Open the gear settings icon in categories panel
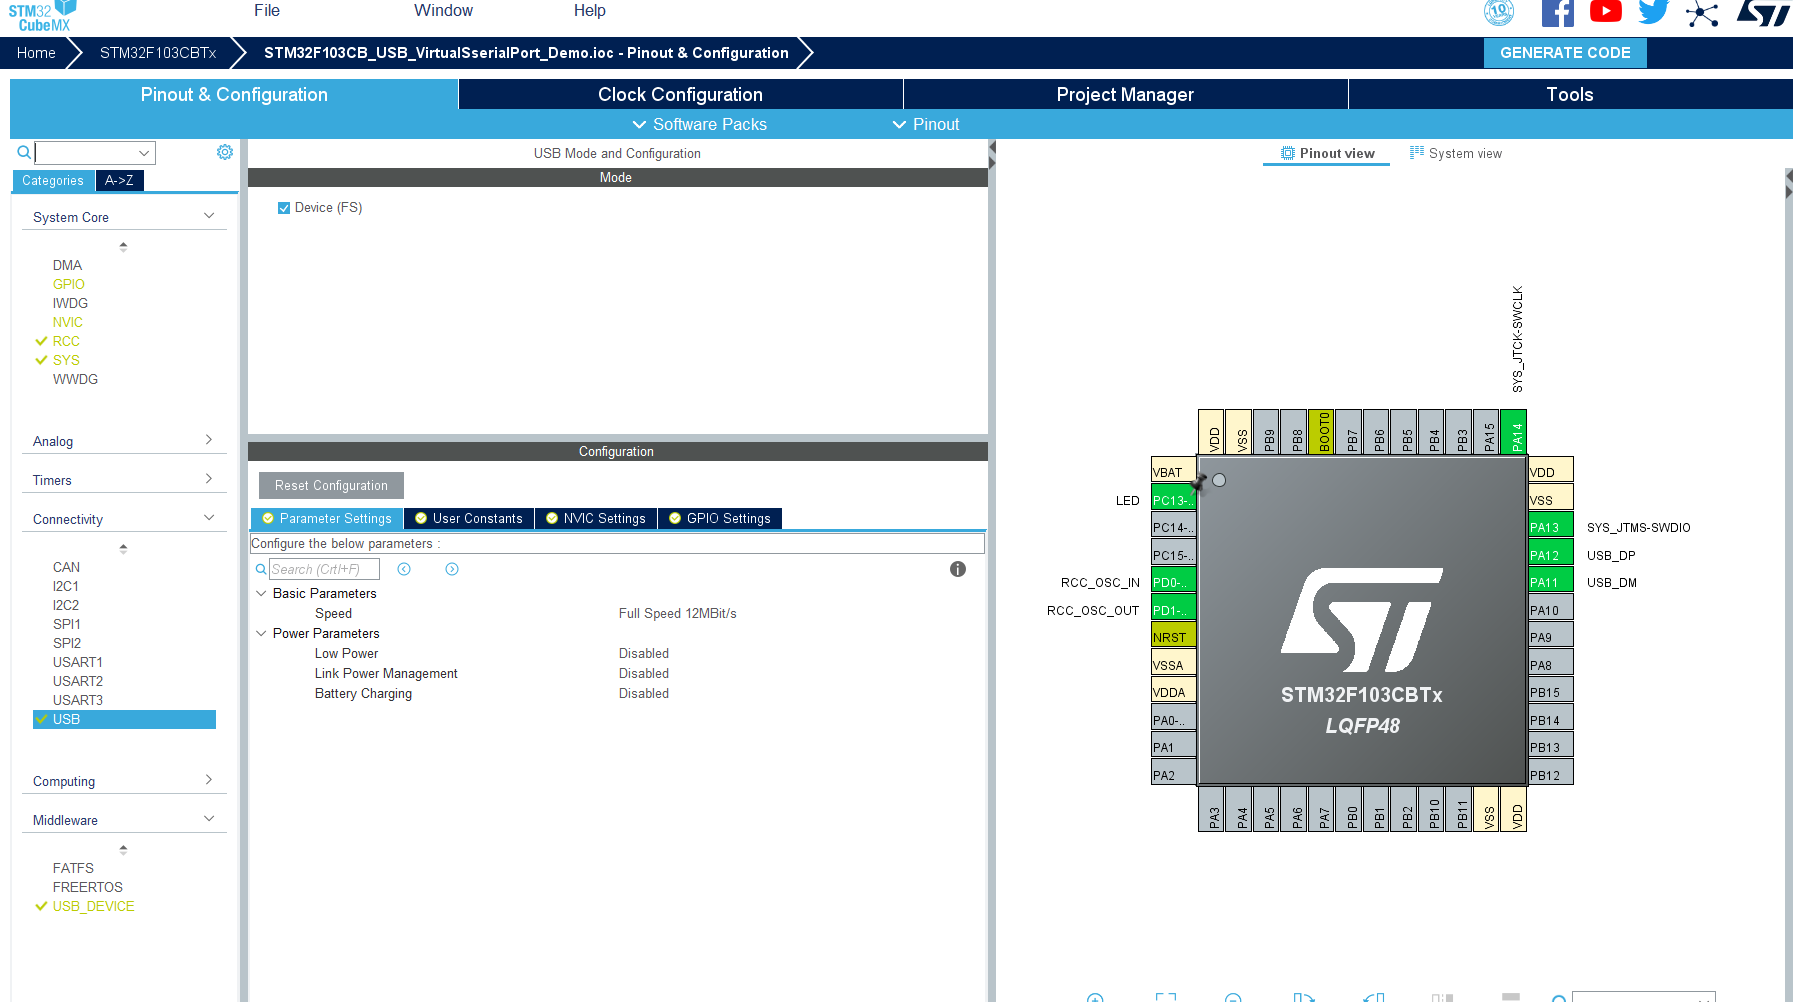 [225, 152]
